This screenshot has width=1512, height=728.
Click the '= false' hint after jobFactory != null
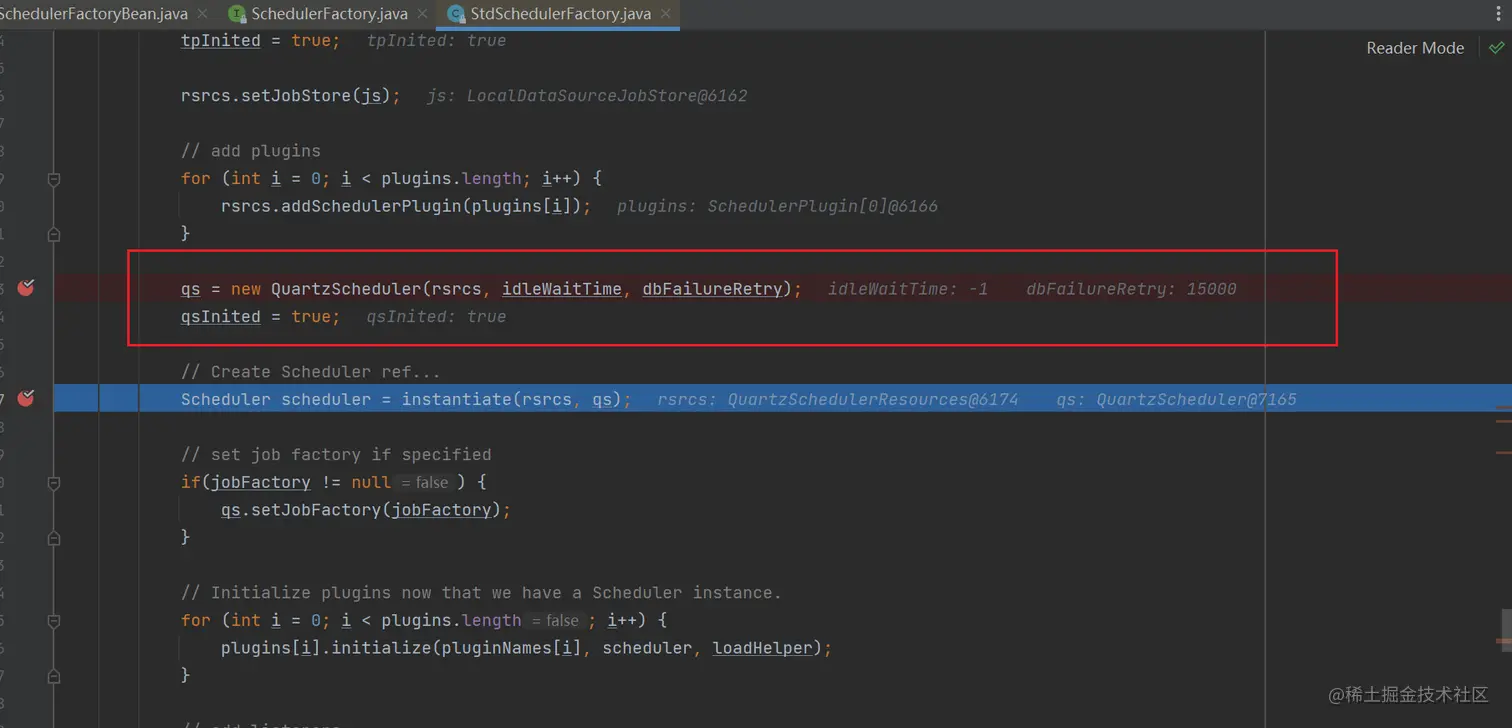click(x=424, y=483)
